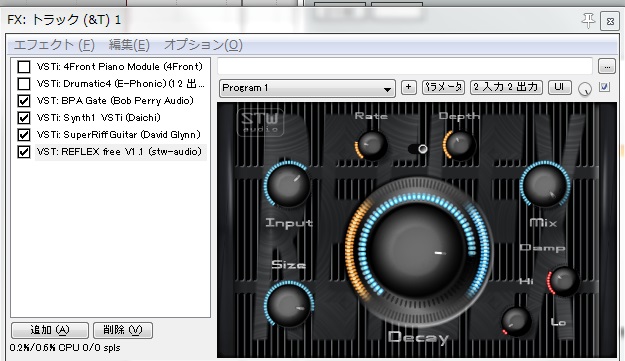Open 2 入力 2 出力 routing button
This screenshot has height=361, width=625.
pyautogui.click(x=506, y=87)
